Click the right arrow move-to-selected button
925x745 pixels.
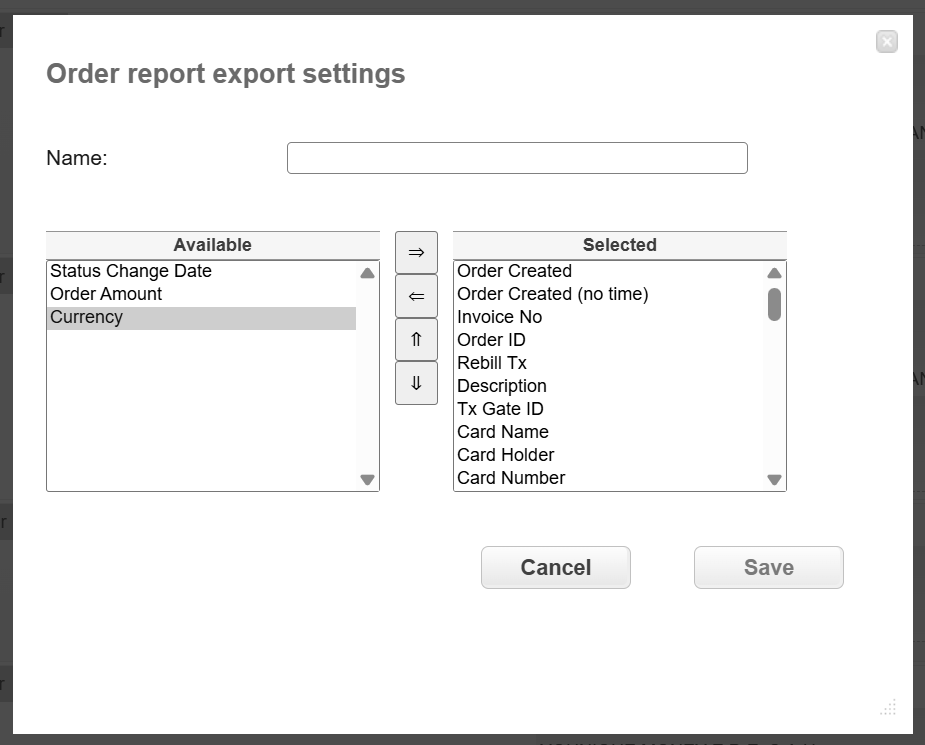416,253
